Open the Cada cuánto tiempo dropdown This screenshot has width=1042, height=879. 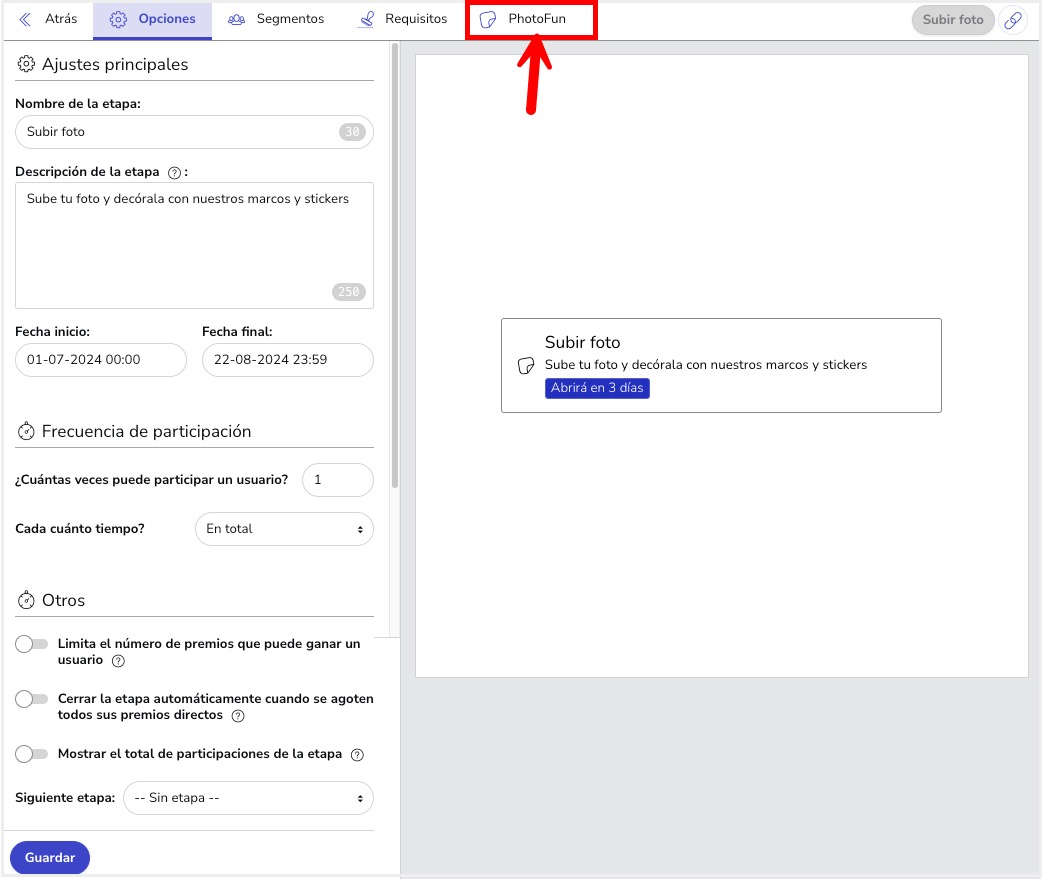(x=284, y=529)
